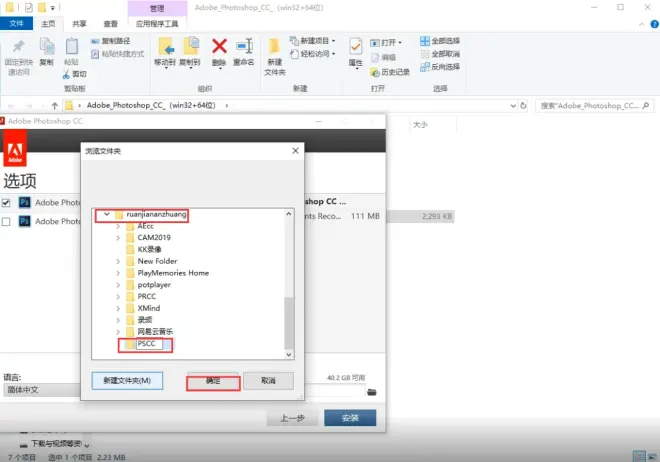Click PSCC folder name edit box
The image size is (660, 462).
pos(149,344)
